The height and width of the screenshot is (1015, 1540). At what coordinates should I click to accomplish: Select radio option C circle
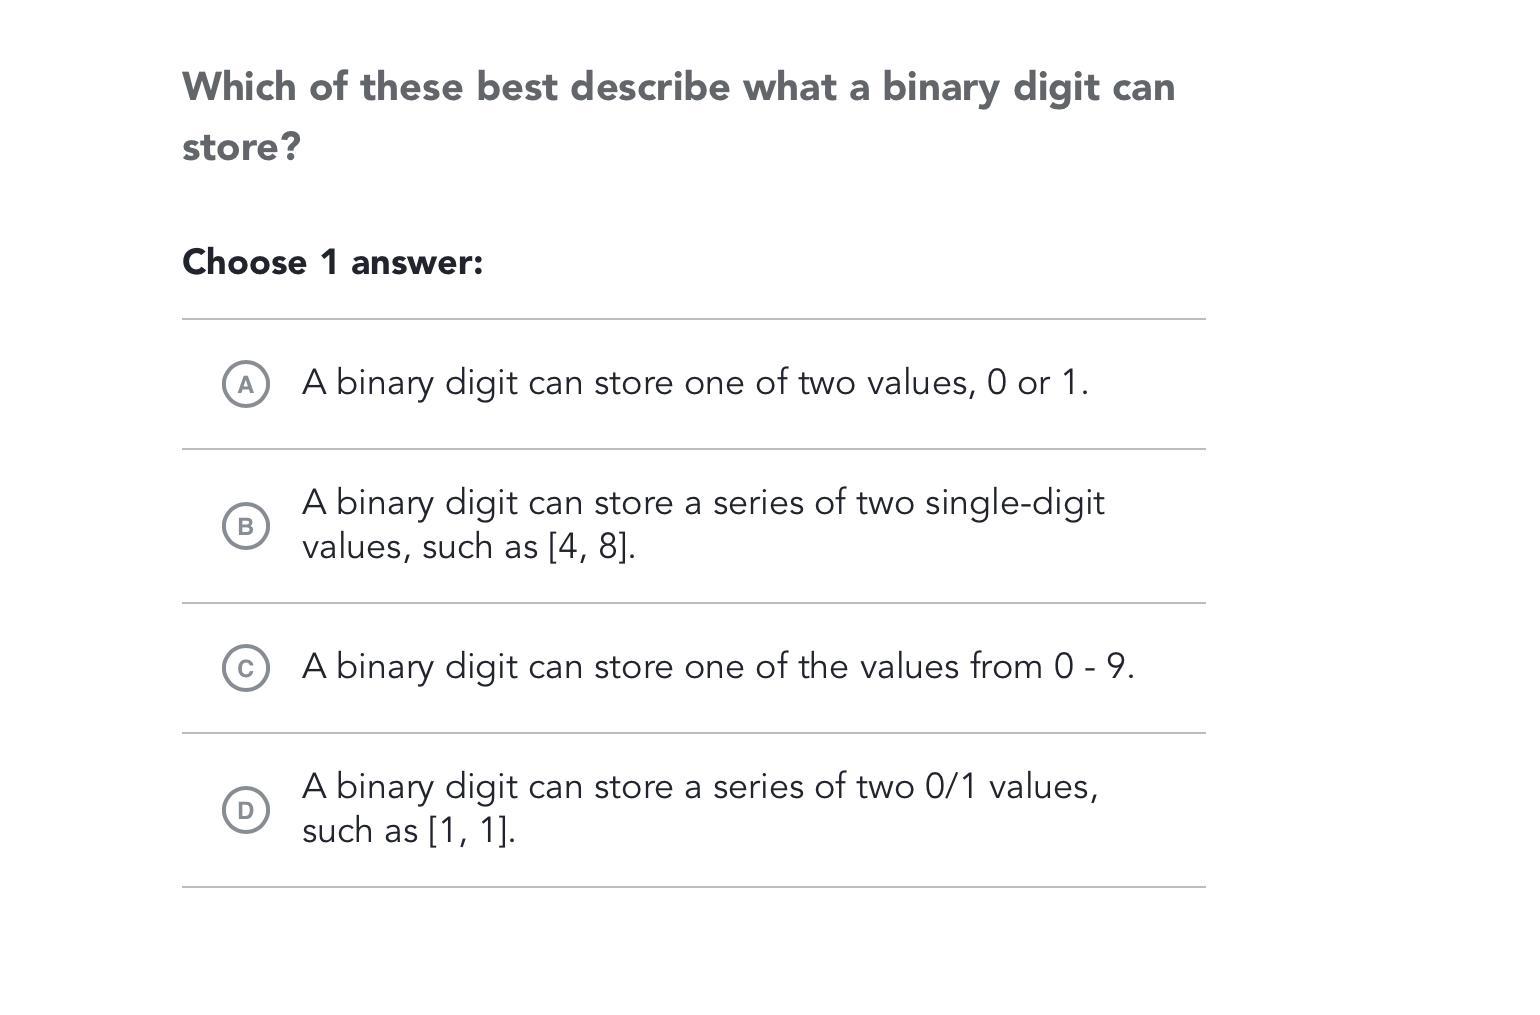tap(245, 668)
